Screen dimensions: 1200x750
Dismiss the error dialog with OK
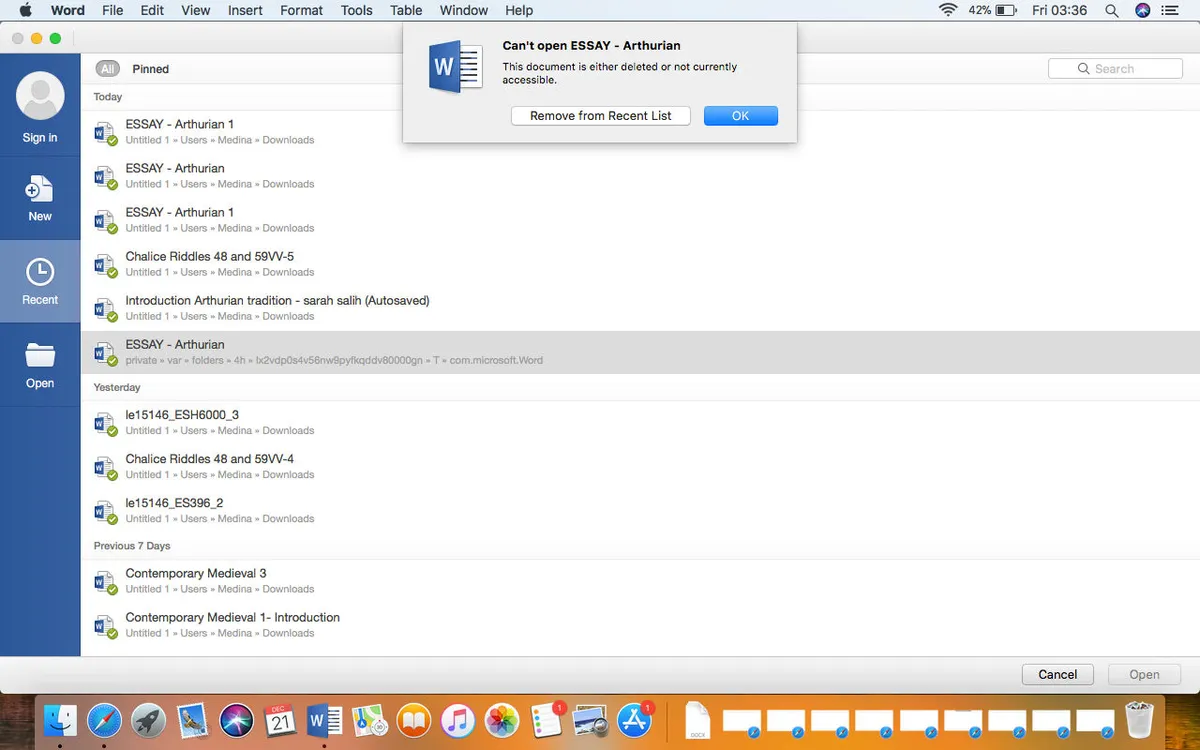pos(741,116)
